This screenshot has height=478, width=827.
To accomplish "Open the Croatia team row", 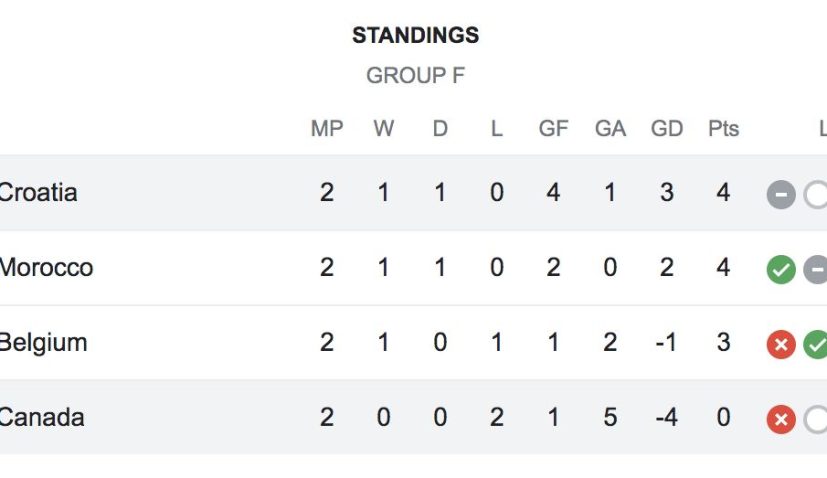I will tap(38, 192).
